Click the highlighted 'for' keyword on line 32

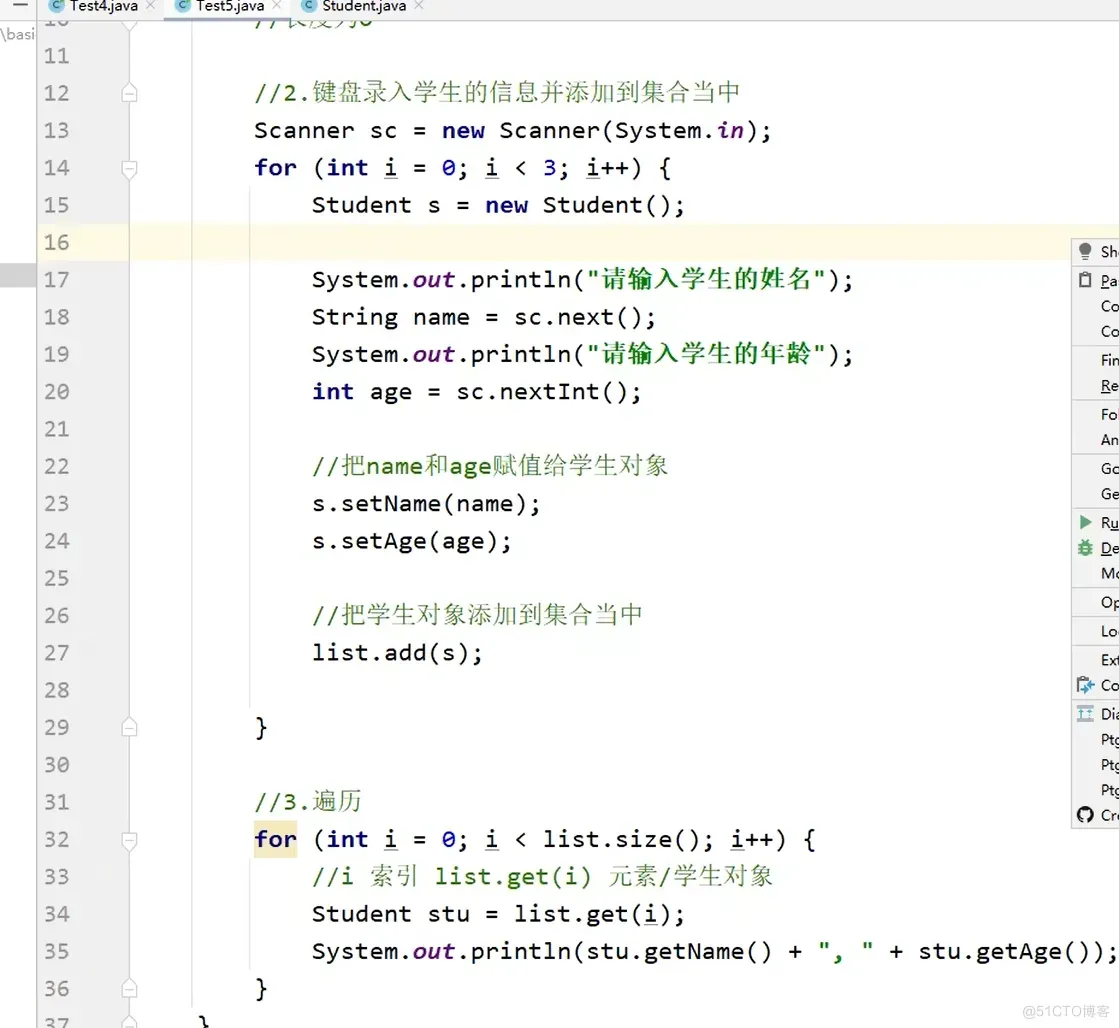[275, 840]
